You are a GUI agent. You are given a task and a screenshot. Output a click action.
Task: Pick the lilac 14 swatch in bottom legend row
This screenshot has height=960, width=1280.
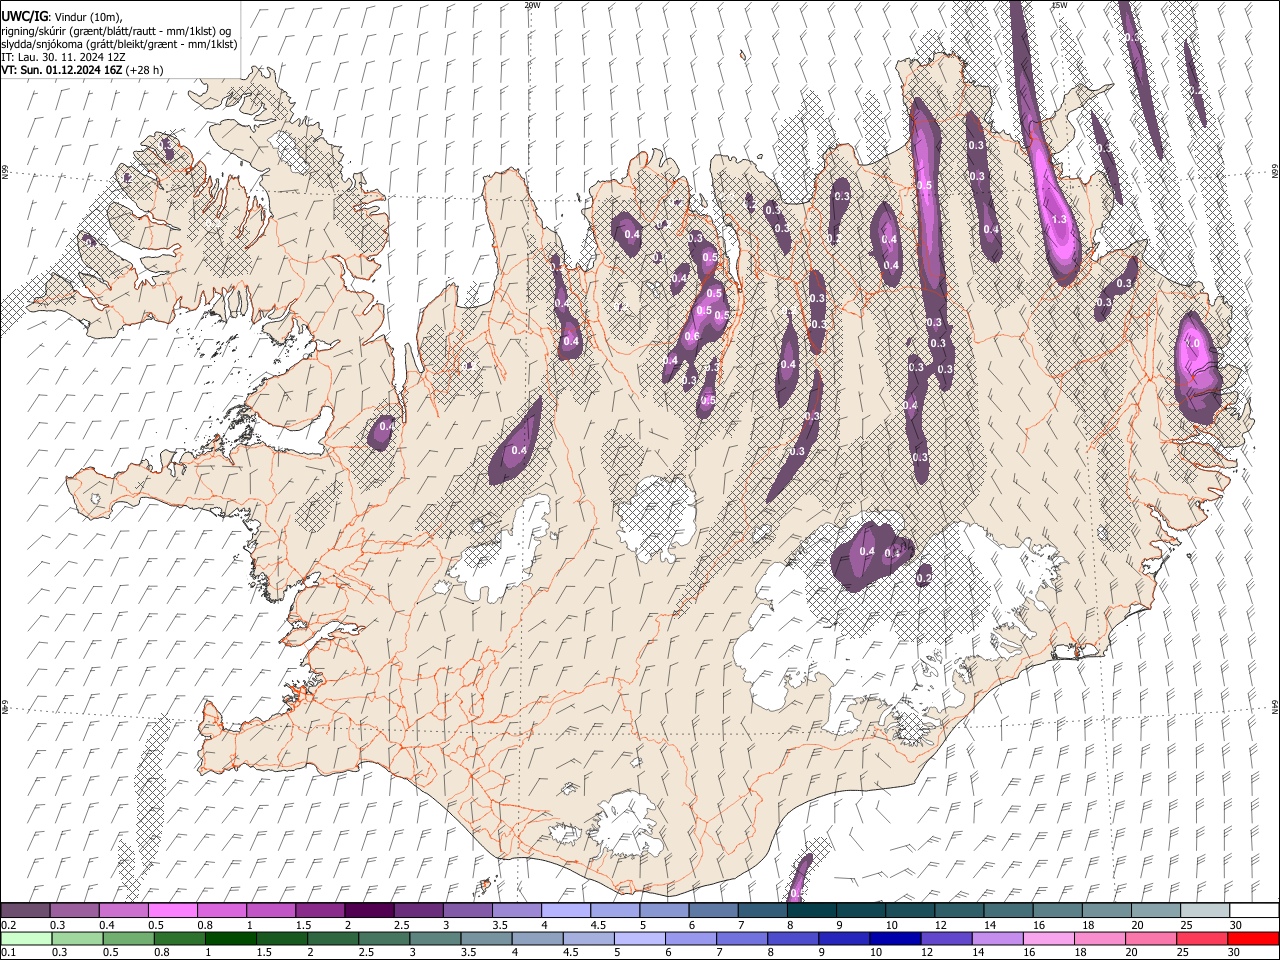point(998,939)
